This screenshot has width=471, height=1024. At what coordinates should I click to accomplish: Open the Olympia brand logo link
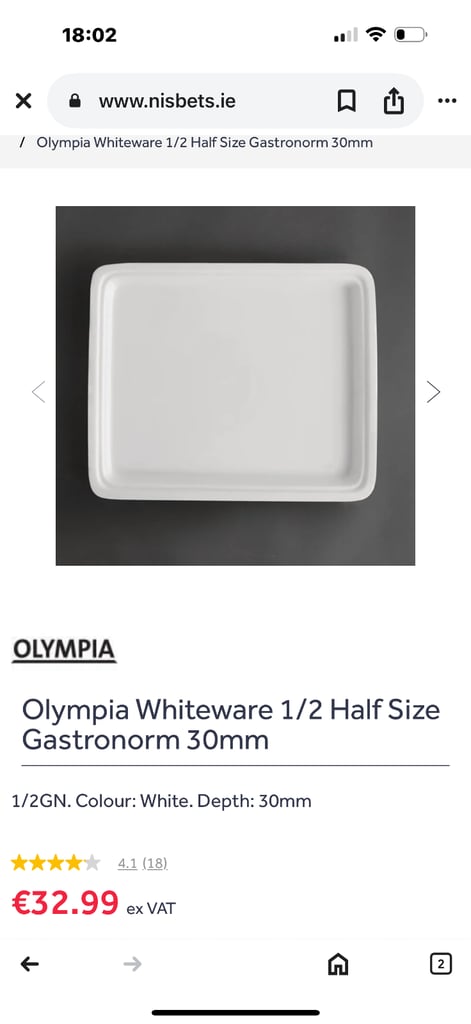(x=64, y=650)
